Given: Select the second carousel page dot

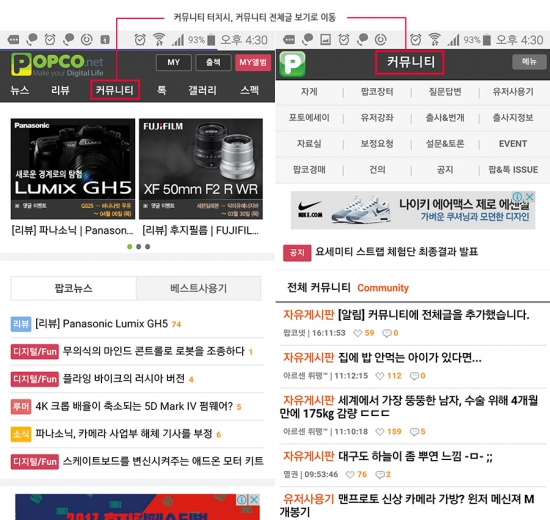Looking at the screenshot, I should coord(139,247).
